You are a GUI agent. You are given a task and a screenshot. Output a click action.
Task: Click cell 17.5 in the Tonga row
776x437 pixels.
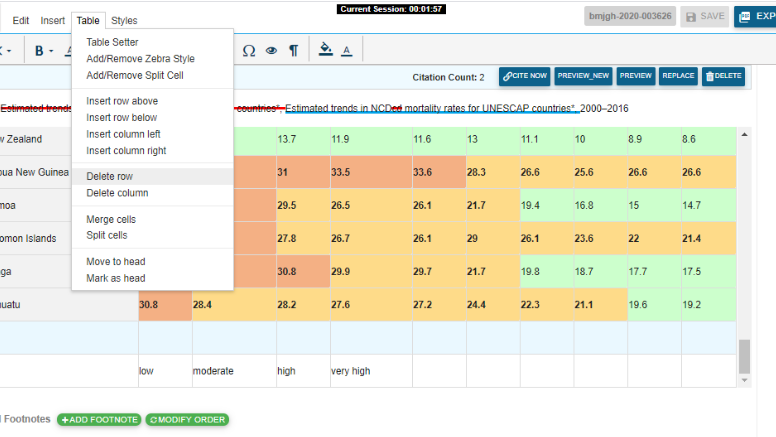pyautogui.click(x=709, y=271)
